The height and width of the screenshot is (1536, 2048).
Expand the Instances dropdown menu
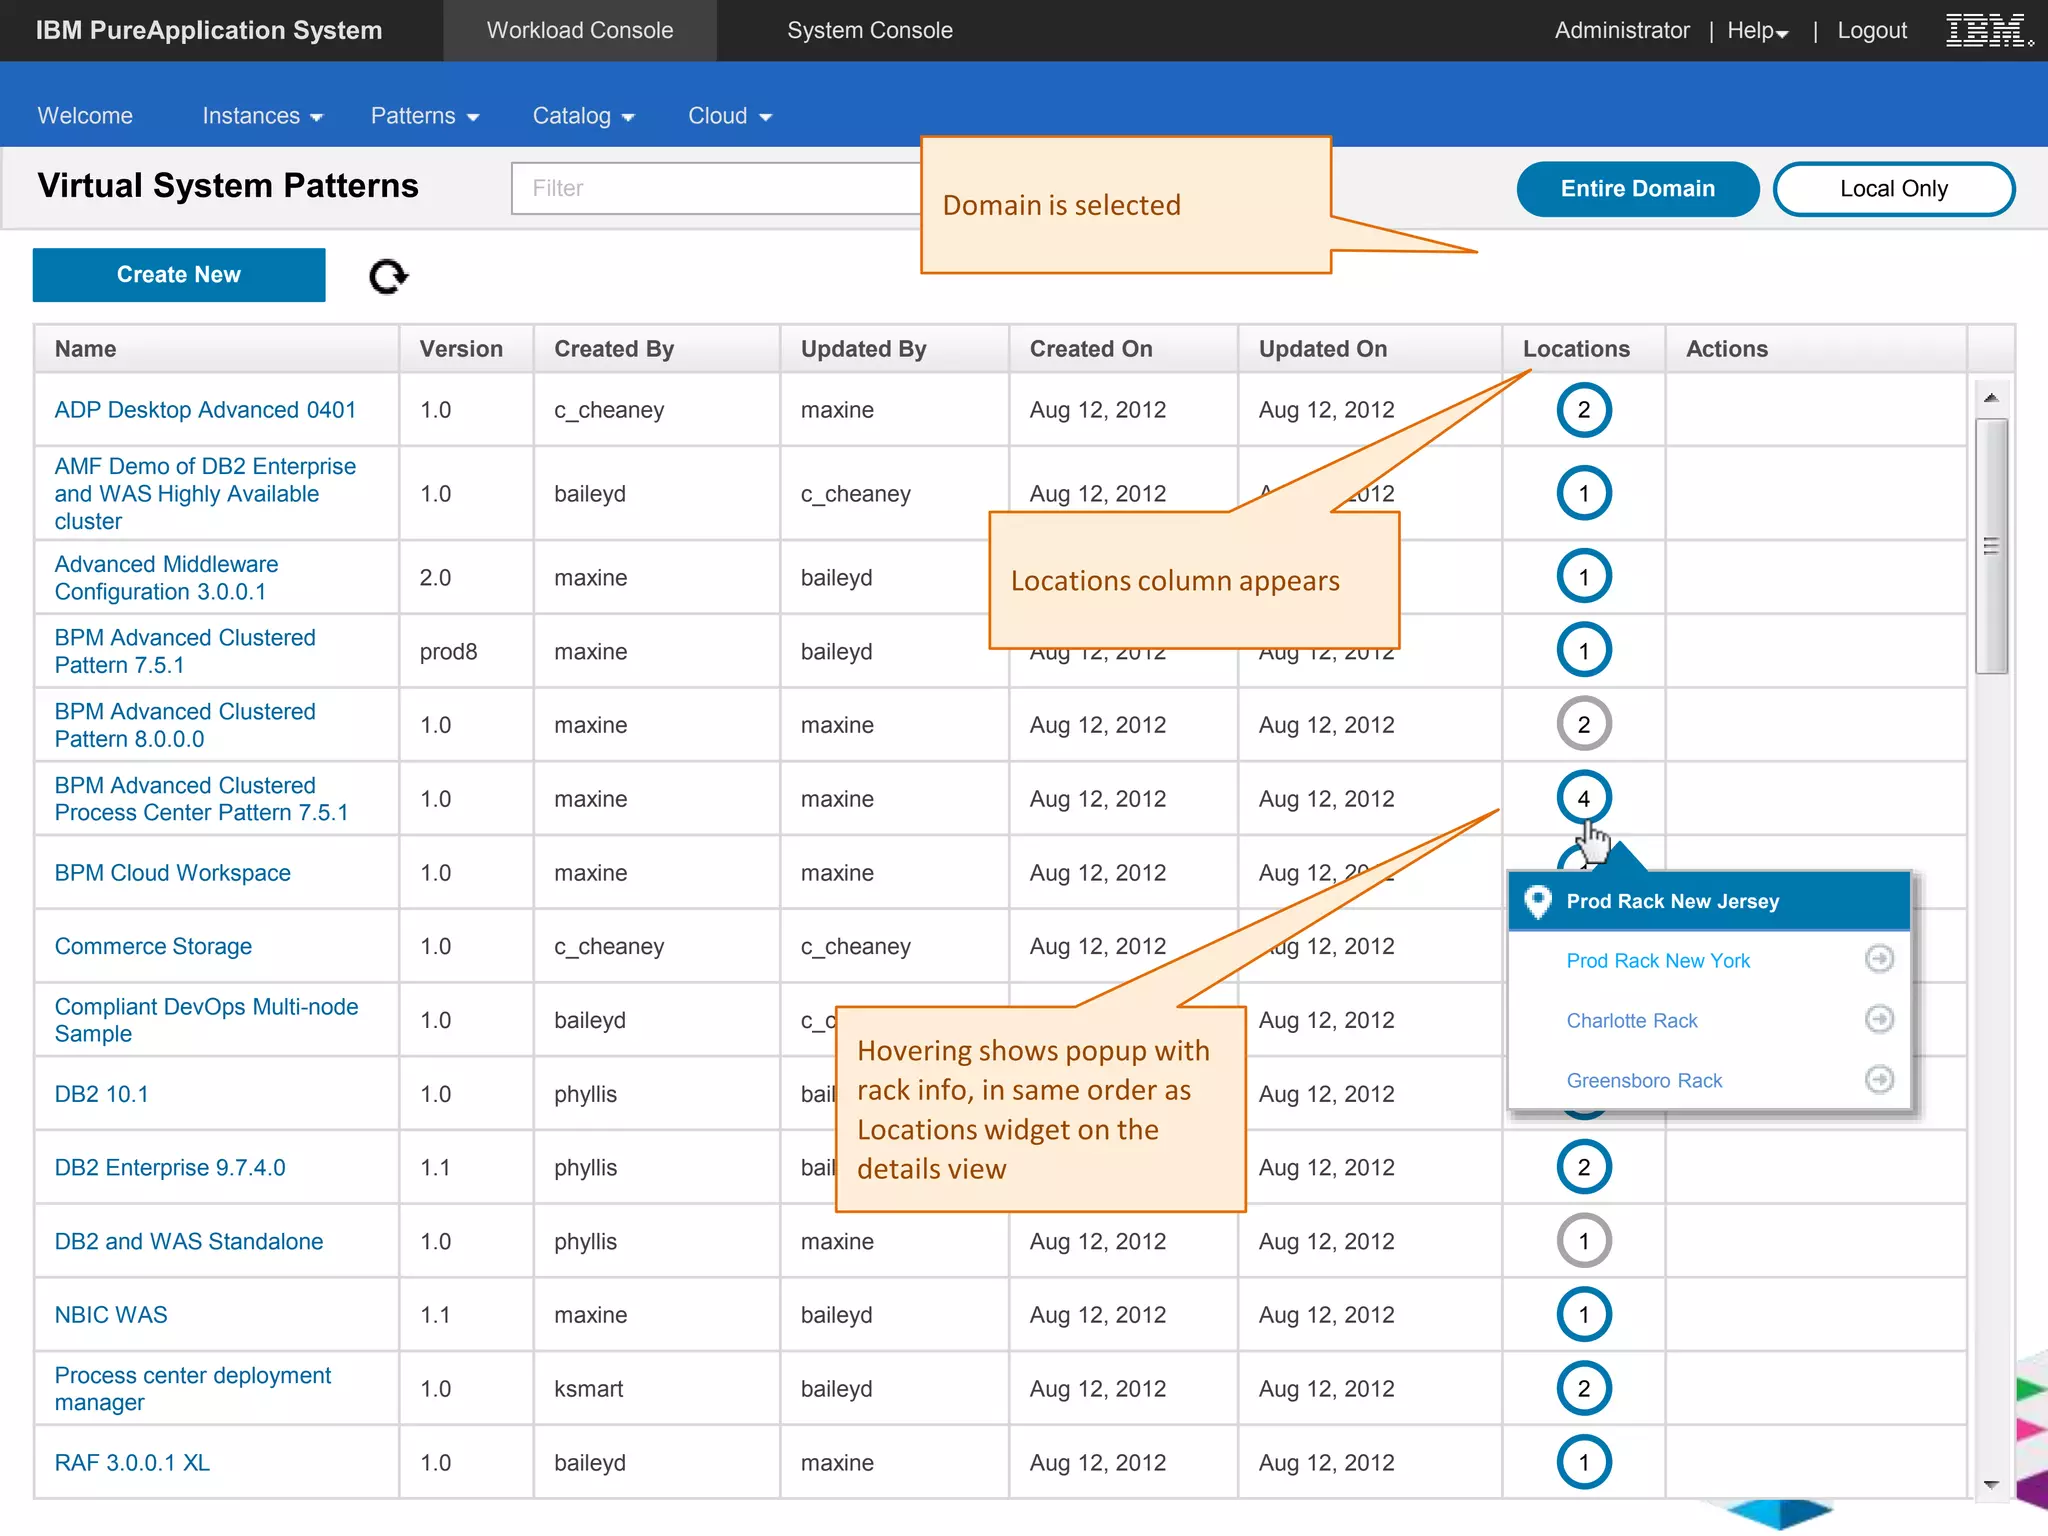[x=262, y=116]
